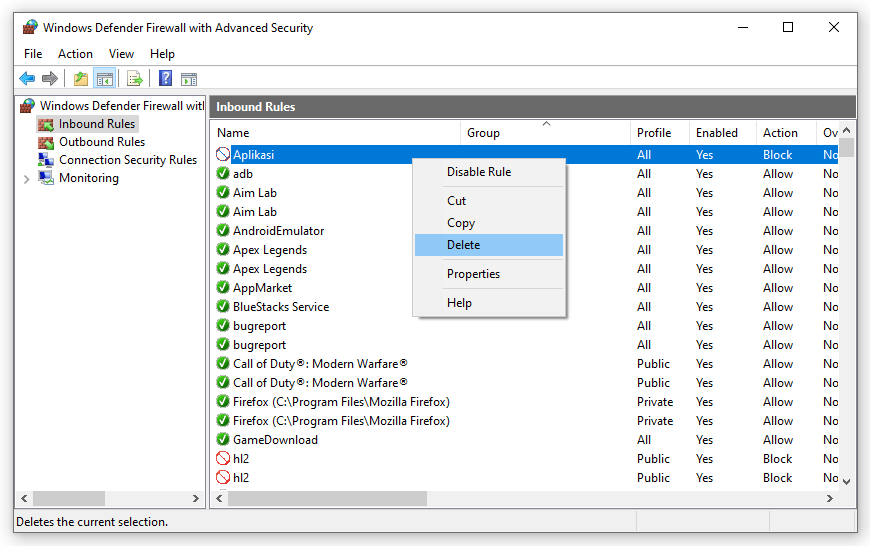Open Properties from context menu

pyautogui.click(x=489, y=274)
